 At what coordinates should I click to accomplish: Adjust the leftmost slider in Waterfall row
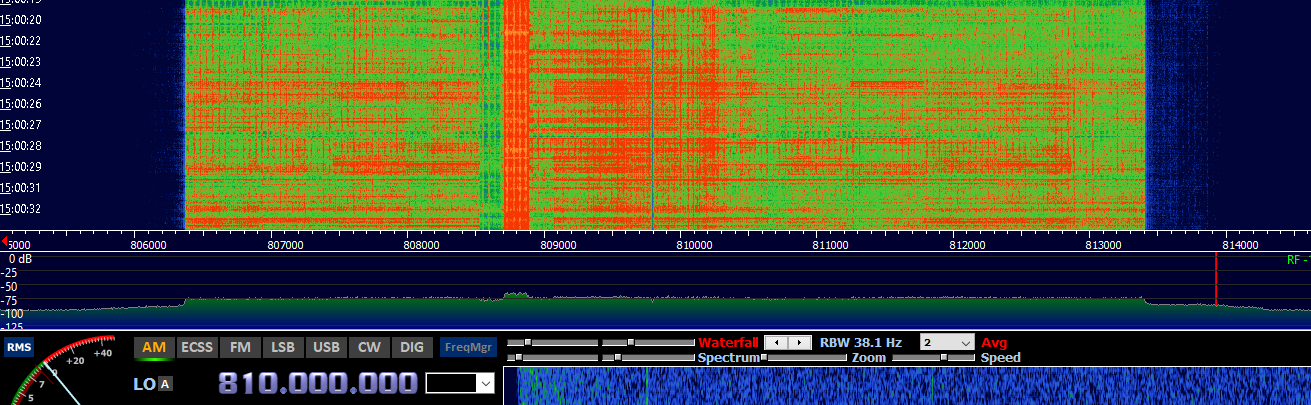tap(552, 342)
